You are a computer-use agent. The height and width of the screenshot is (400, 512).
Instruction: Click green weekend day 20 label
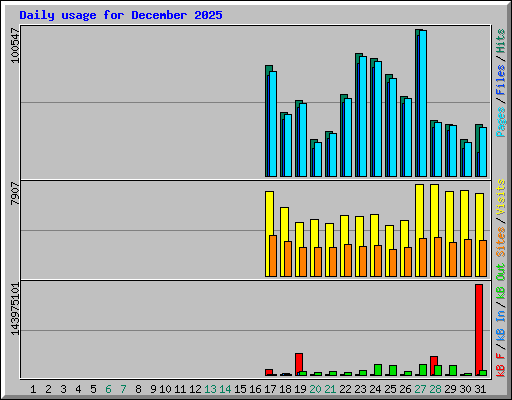[315, 389]
